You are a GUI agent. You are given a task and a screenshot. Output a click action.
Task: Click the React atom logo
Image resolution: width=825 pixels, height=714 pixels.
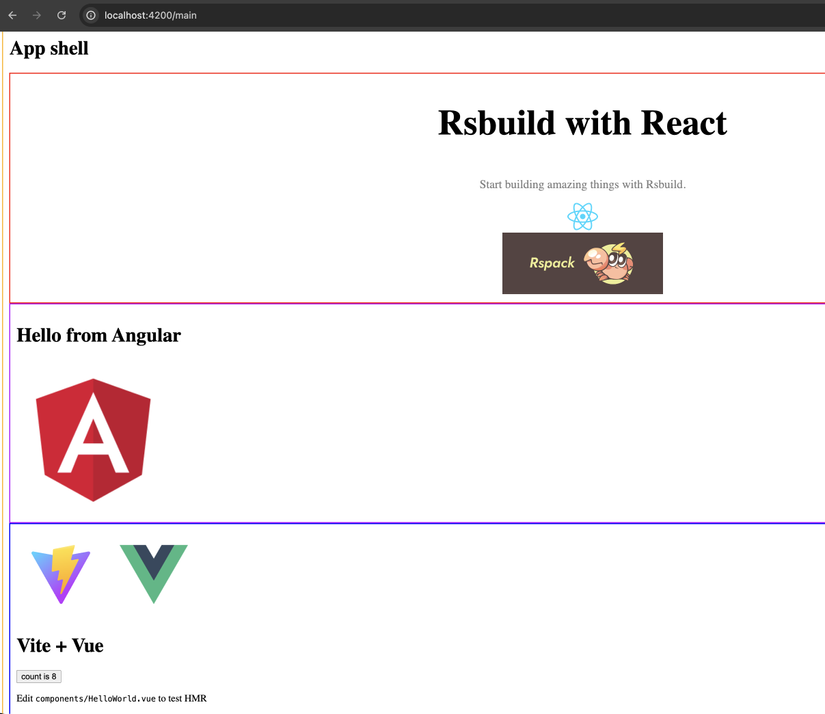582,216
